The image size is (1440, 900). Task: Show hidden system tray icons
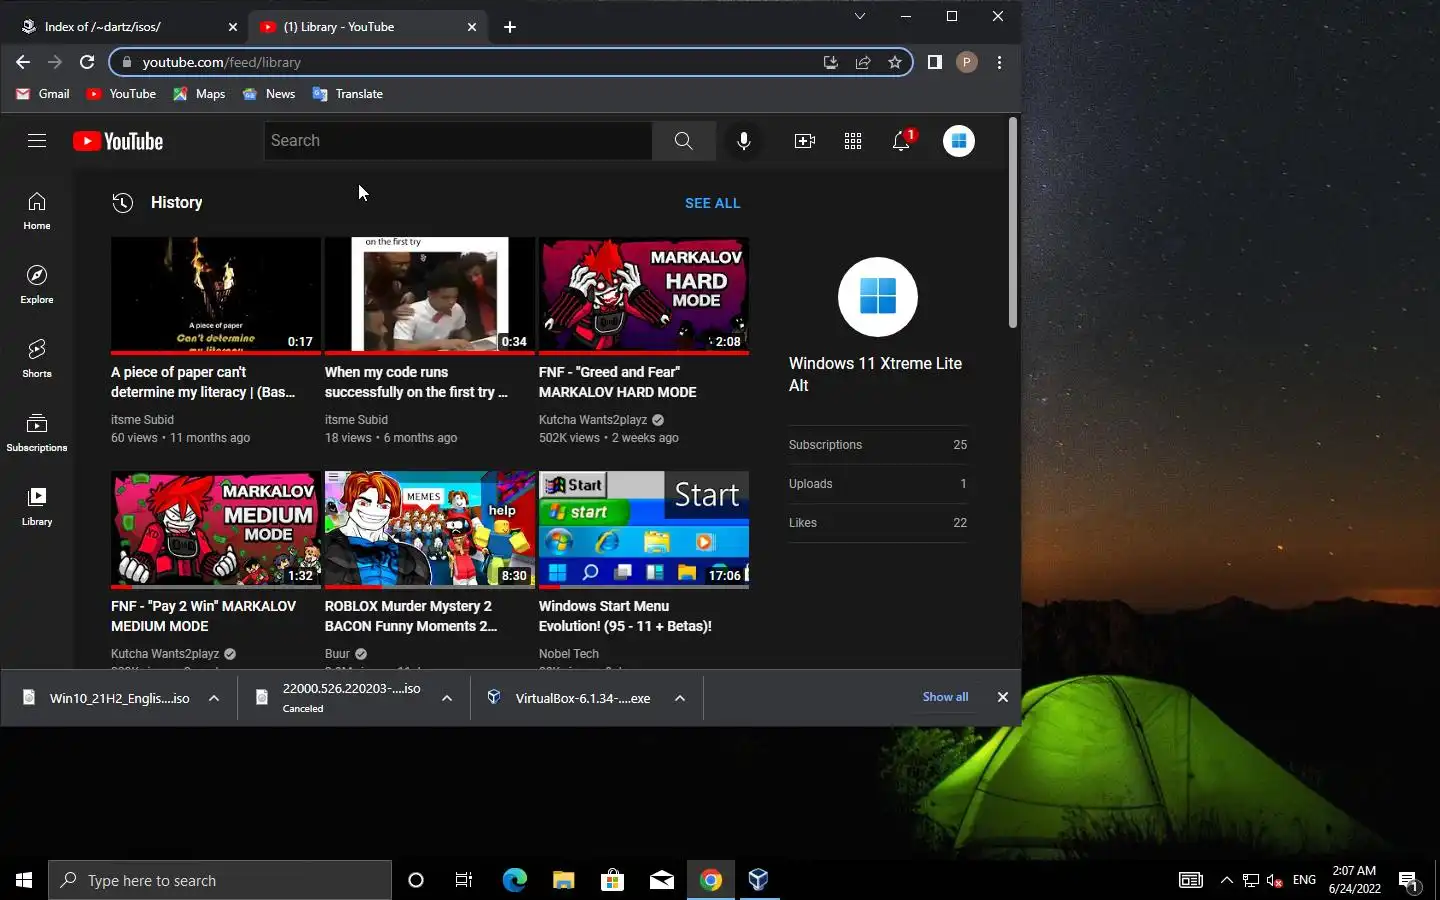click(1226, 880)
